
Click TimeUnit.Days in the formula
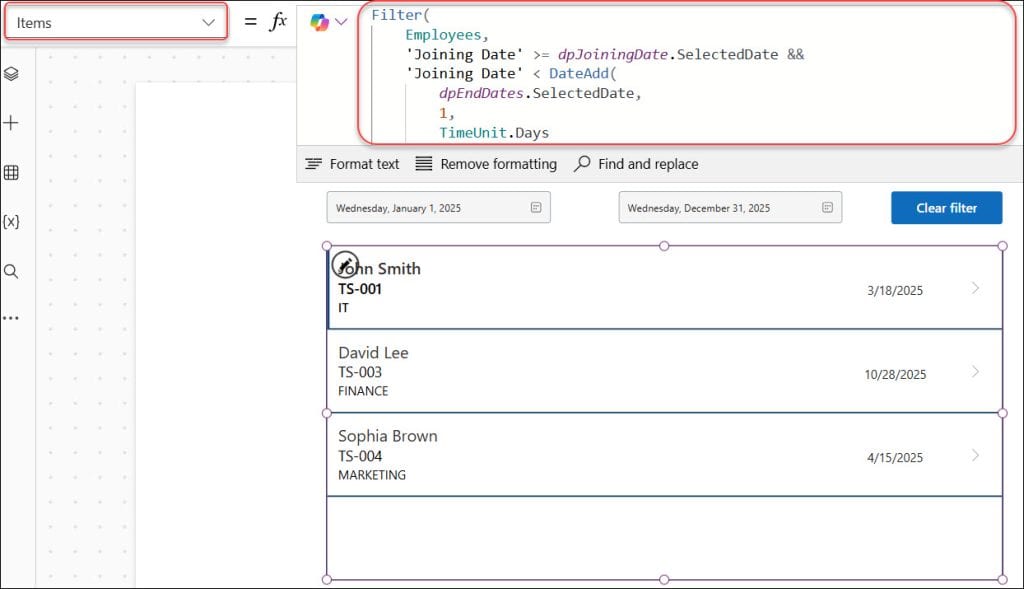pyautogui.click(x=494, y=133)
